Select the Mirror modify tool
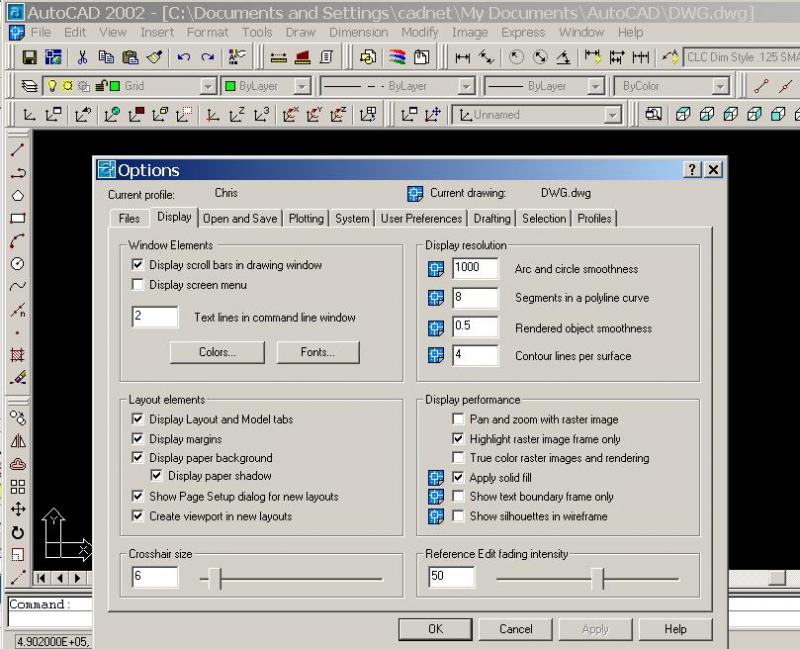Viewport: 800px width, 649px height. click(18, 441)
